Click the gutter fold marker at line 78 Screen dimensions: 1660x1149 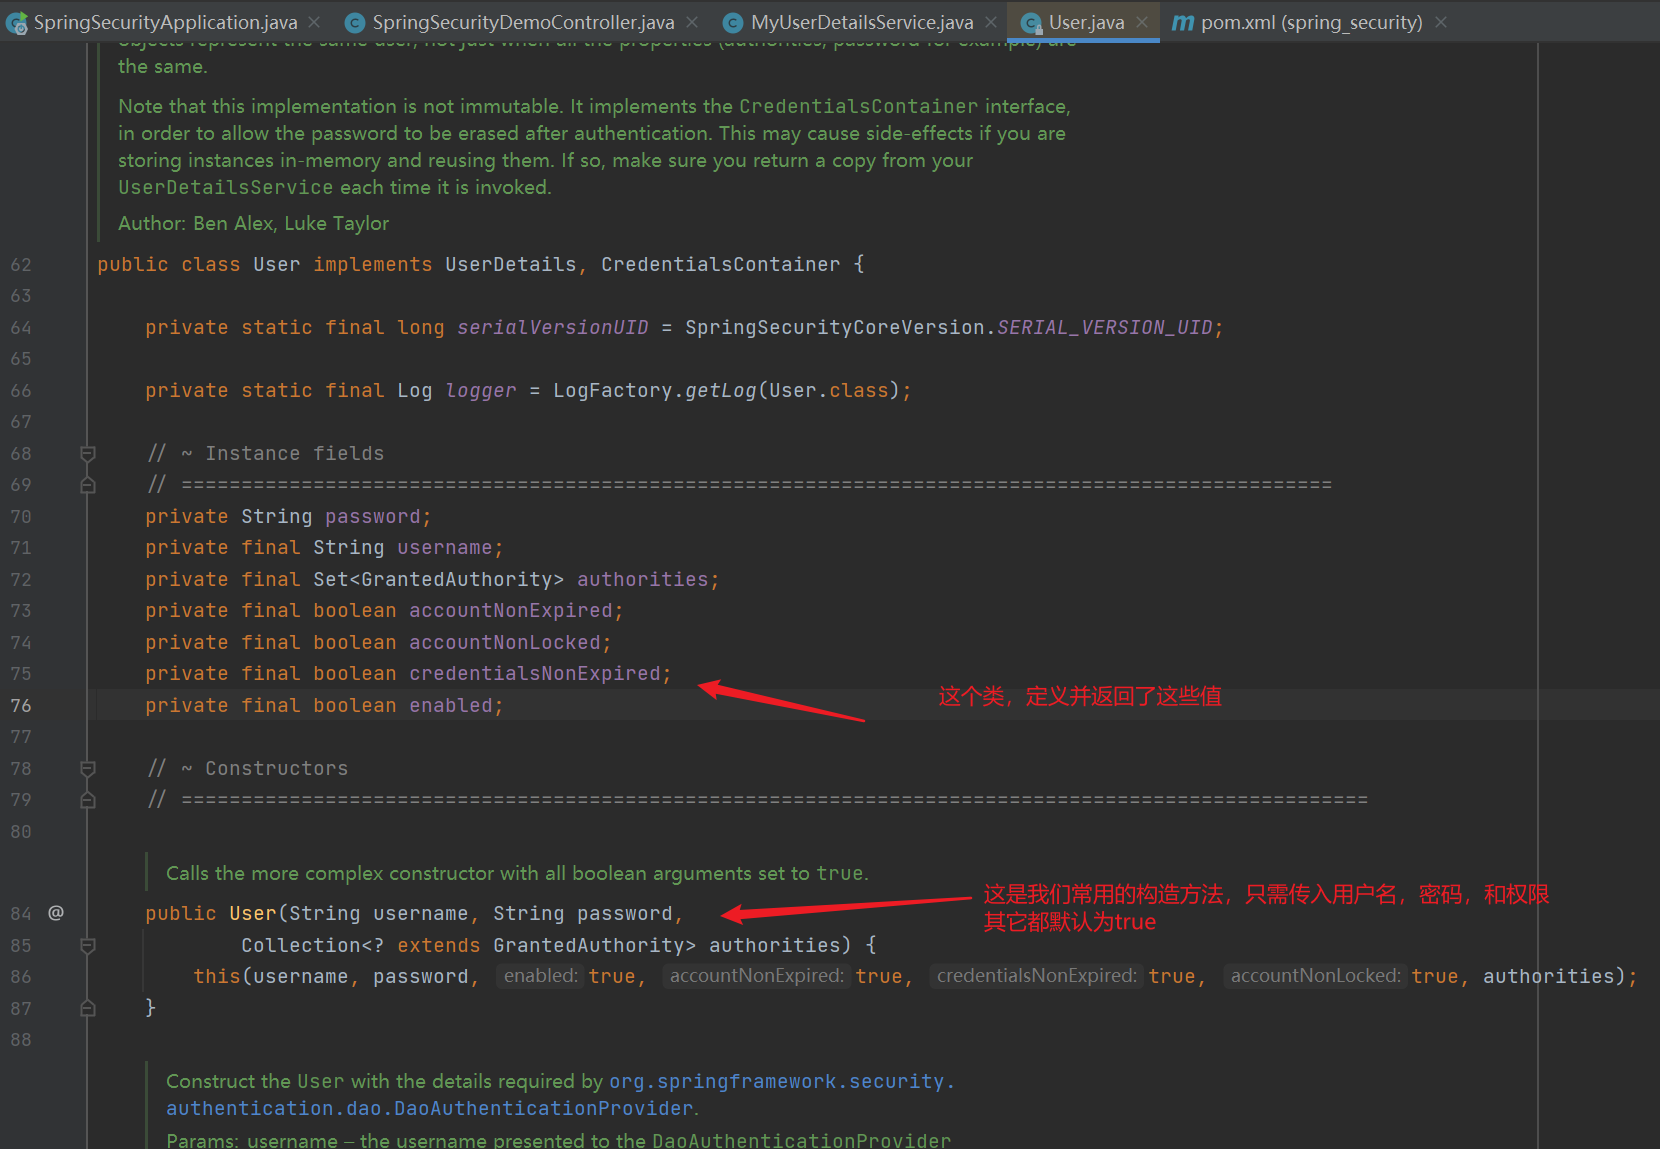pyautogui.click(x=87, y=768)
